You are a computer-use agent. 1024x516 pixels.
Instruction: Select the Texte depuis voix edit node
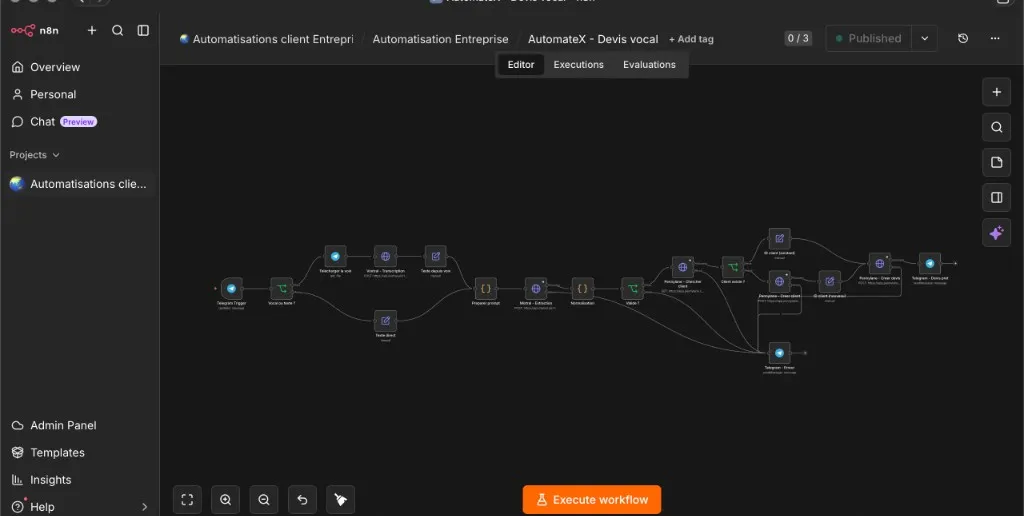coord(436,257)
